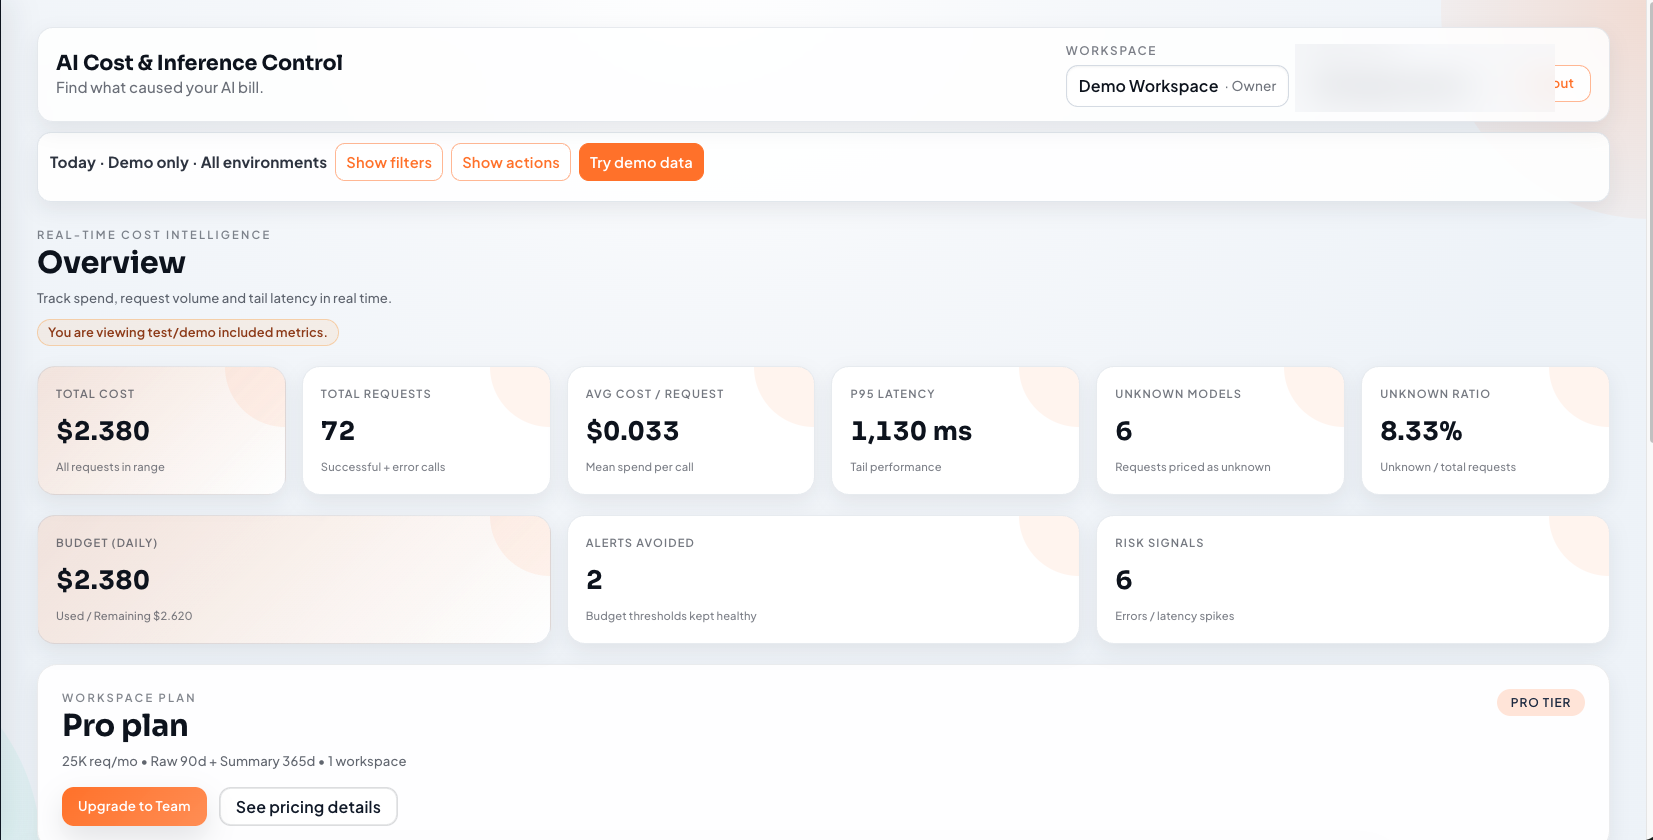Click "Track spend, request volume" description line
The height and width of the screenshot is (840, 1653).
pyautogui.click(x=214, y=298)
